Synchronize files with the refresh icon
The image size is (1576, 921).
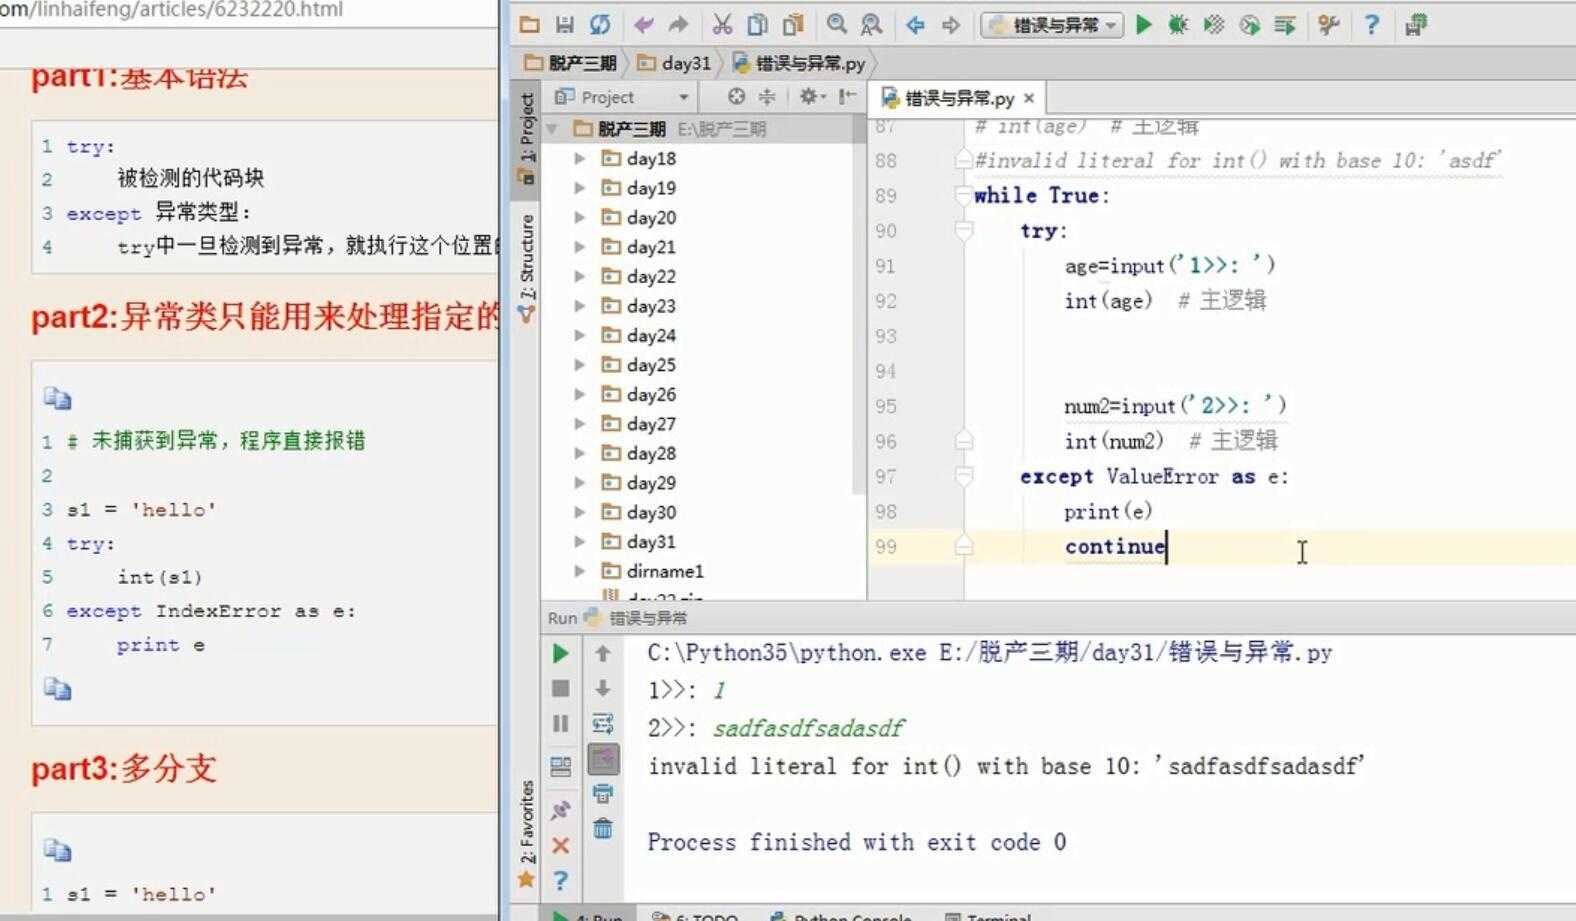point(600,25)
